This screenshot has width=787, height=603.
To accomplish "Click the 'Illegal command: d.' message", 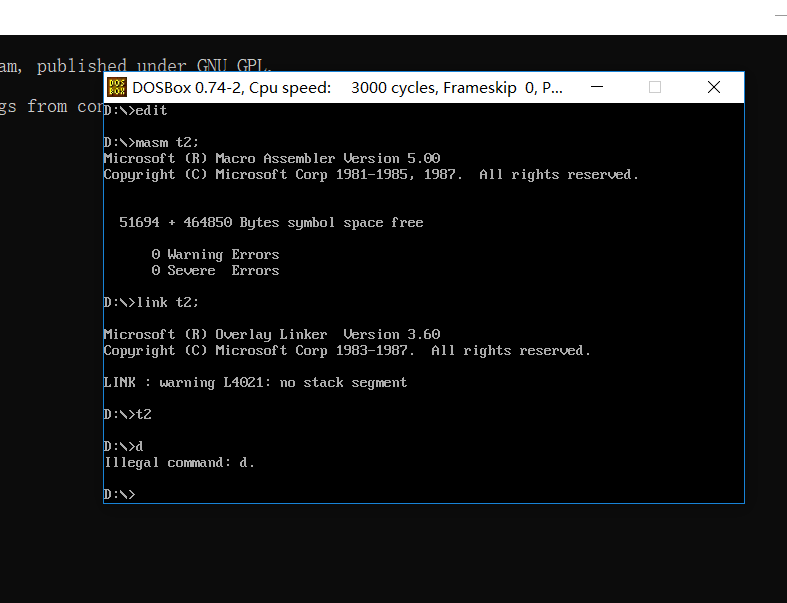I will click(x=179, y=462).
